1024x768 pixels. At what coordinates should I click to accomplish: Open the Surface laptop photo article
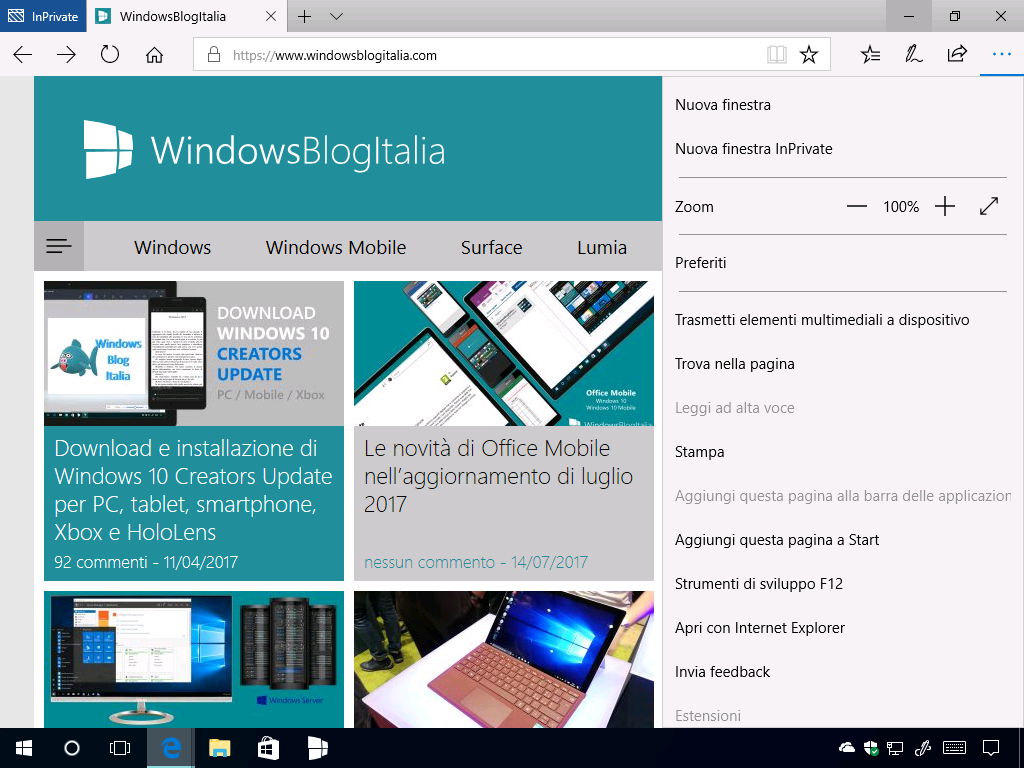coord(504,660)
